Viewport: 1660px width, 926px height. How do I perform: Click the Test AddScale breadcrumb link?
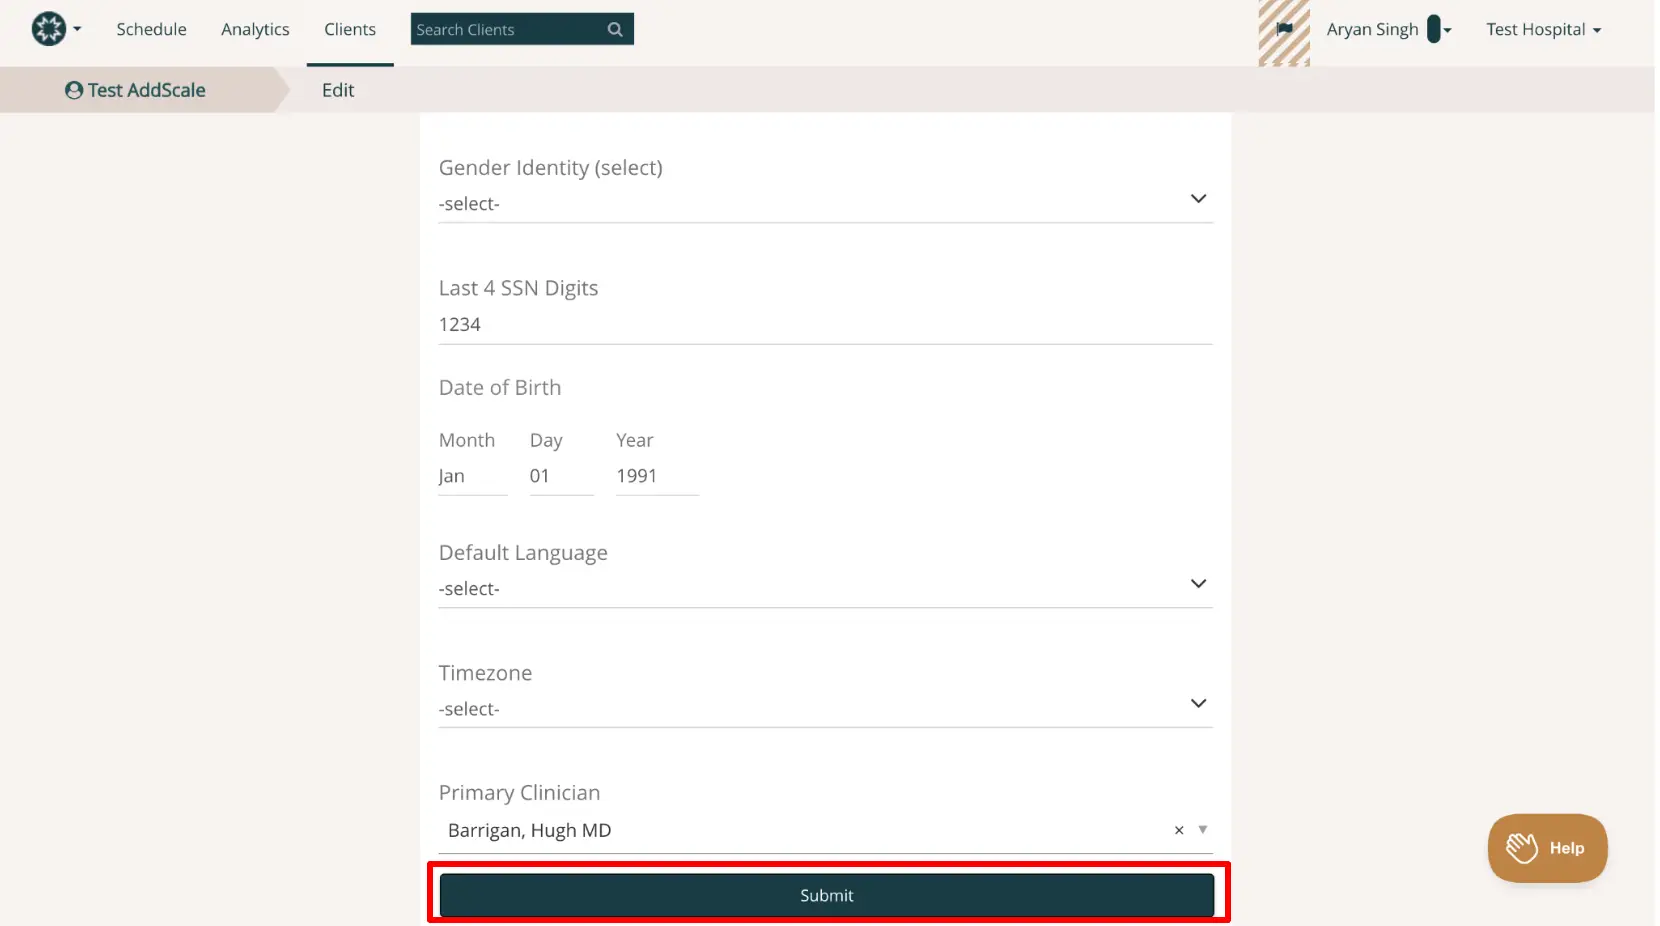[x=146, y=90]
